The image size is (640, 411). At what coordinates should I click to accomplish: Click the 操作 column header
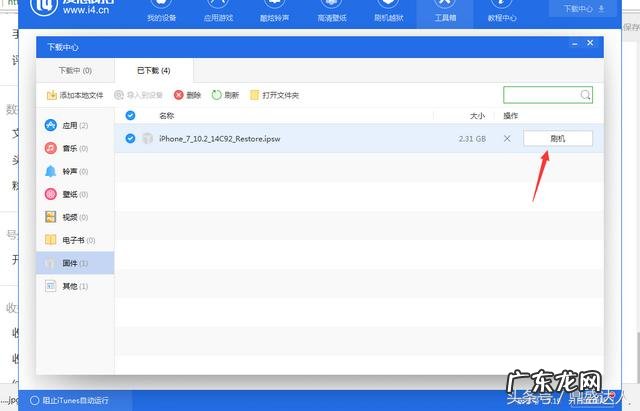click(510, 116)
